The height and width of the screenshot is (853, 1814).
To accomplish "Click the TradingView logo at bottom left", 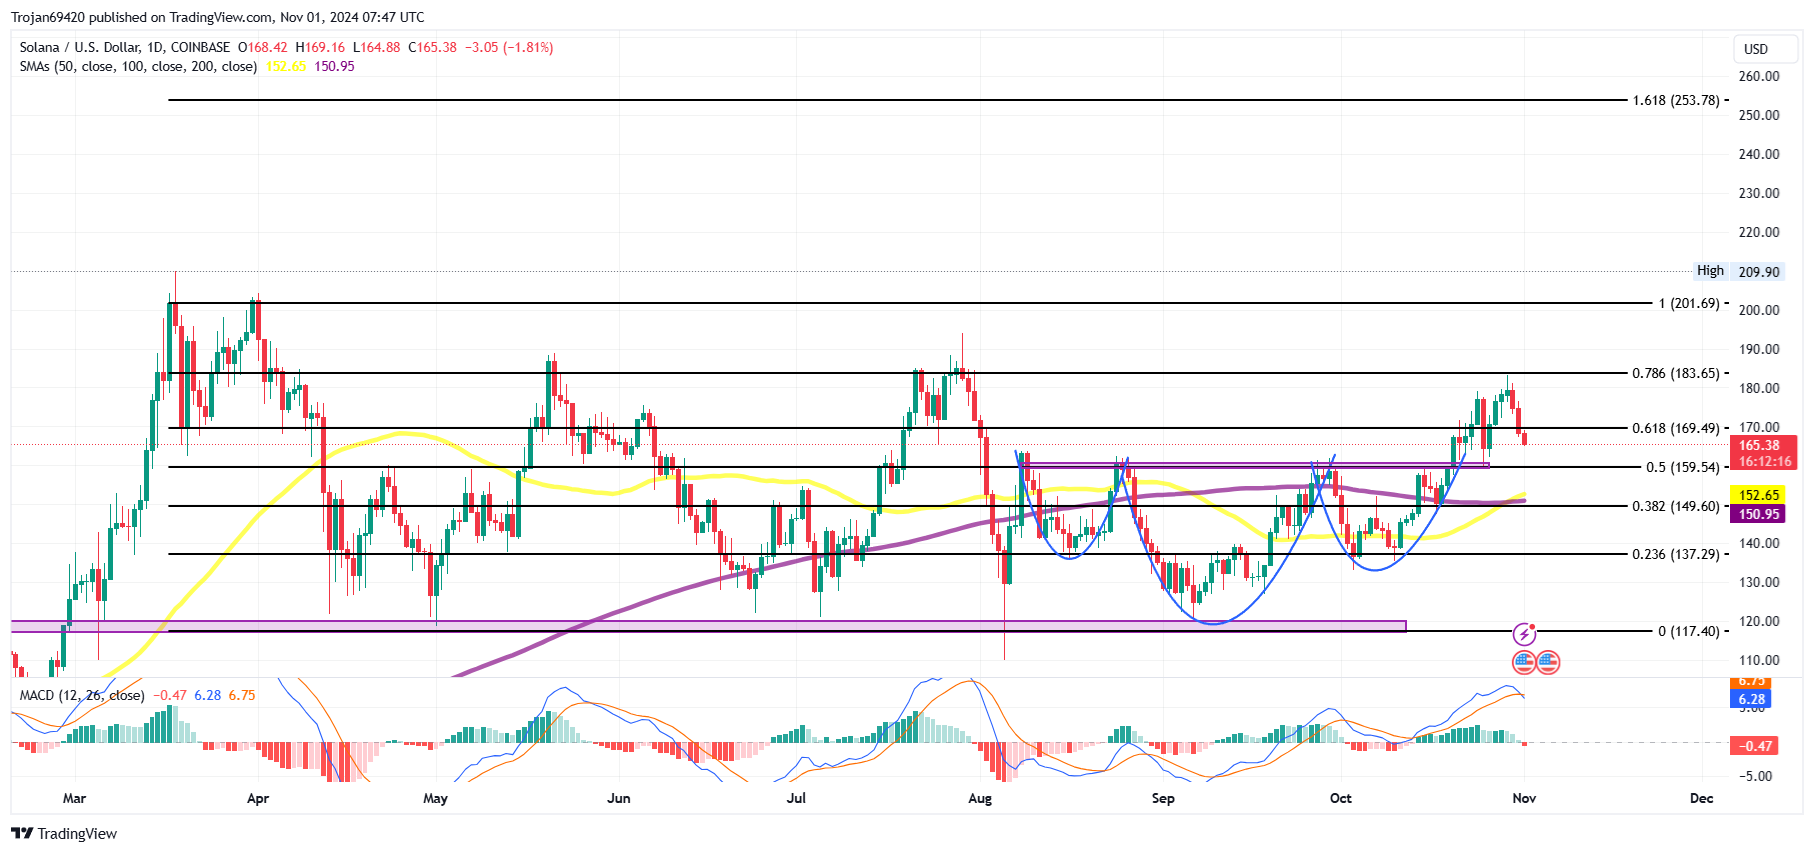I will coord(64,833).
